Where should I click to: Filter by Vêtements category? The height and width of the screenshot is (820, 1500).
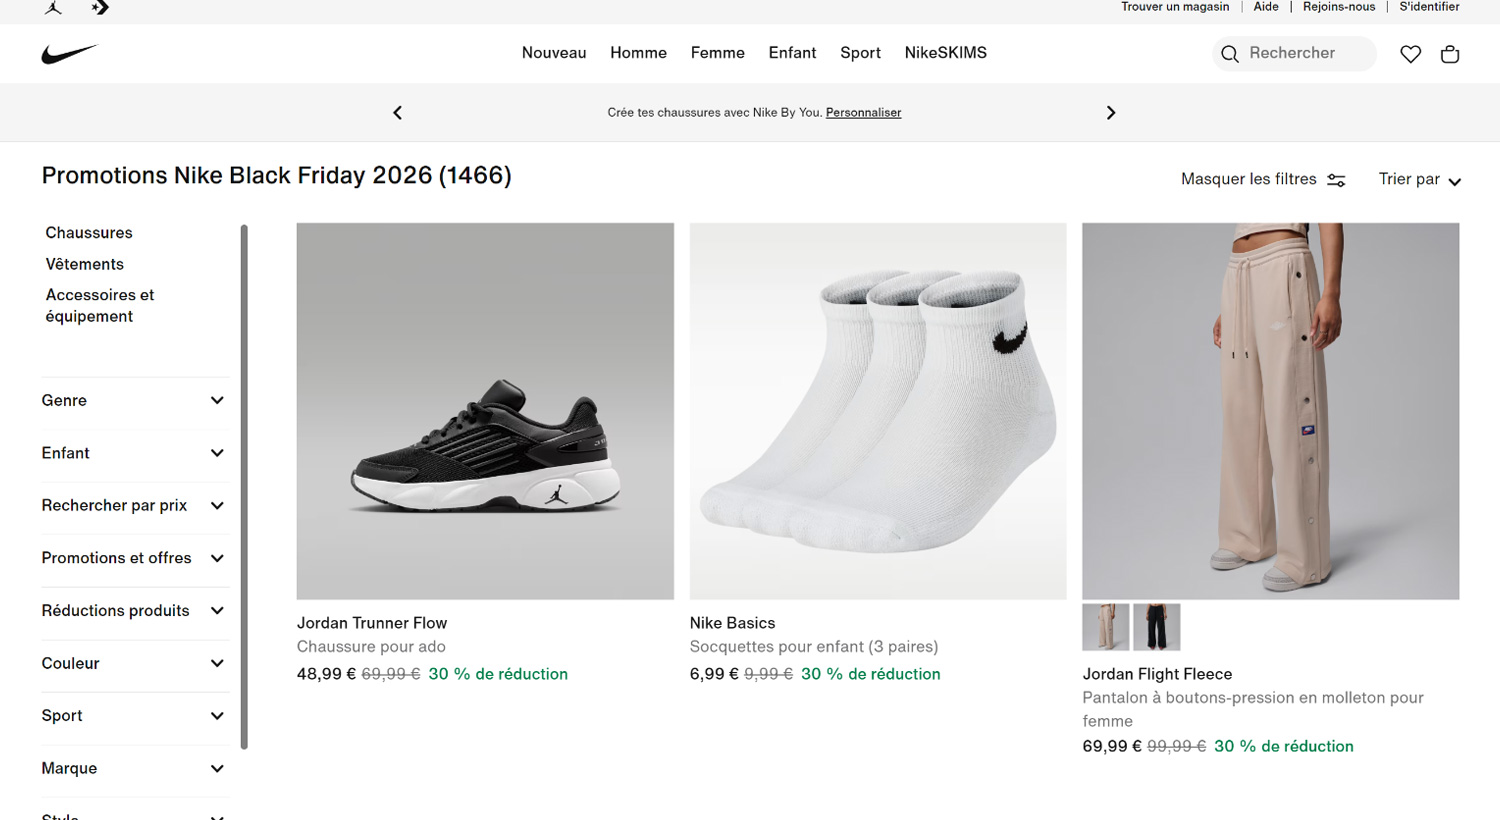[x=85, y=264]
